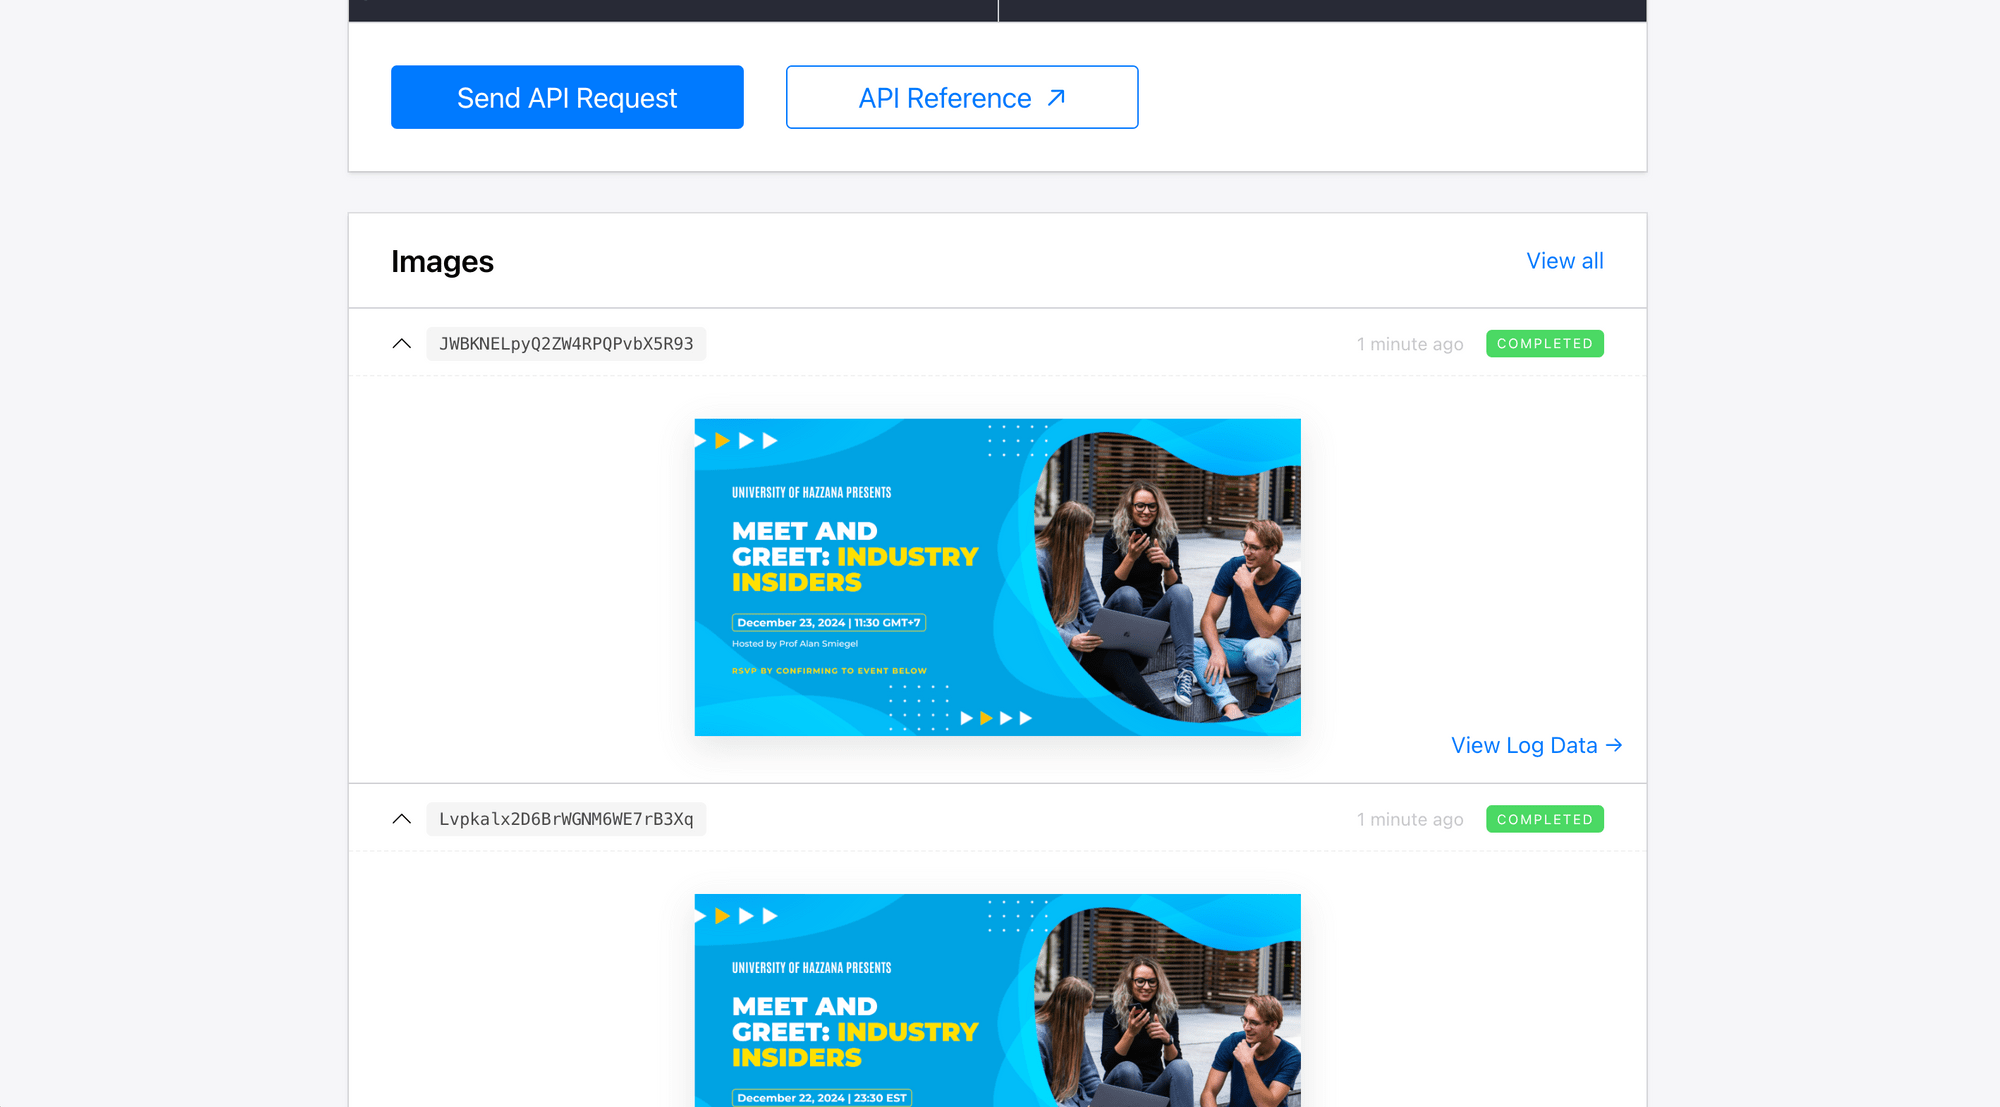Click yellow play arrow atop first banner

[x=722, y=441]
